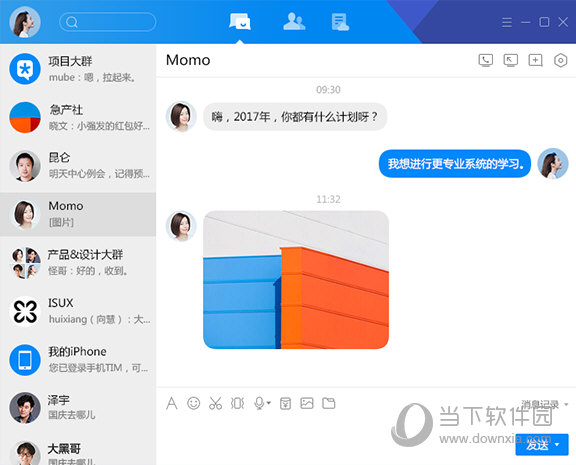
Task: Focus the search input field
Action: point(108,22)
